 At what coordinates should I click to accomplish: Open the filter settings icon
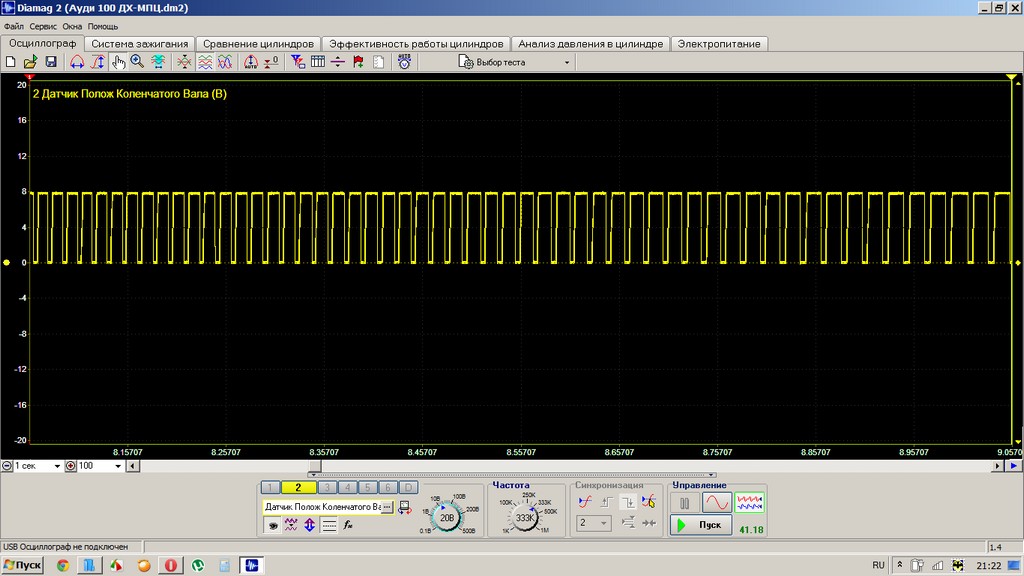298,62
